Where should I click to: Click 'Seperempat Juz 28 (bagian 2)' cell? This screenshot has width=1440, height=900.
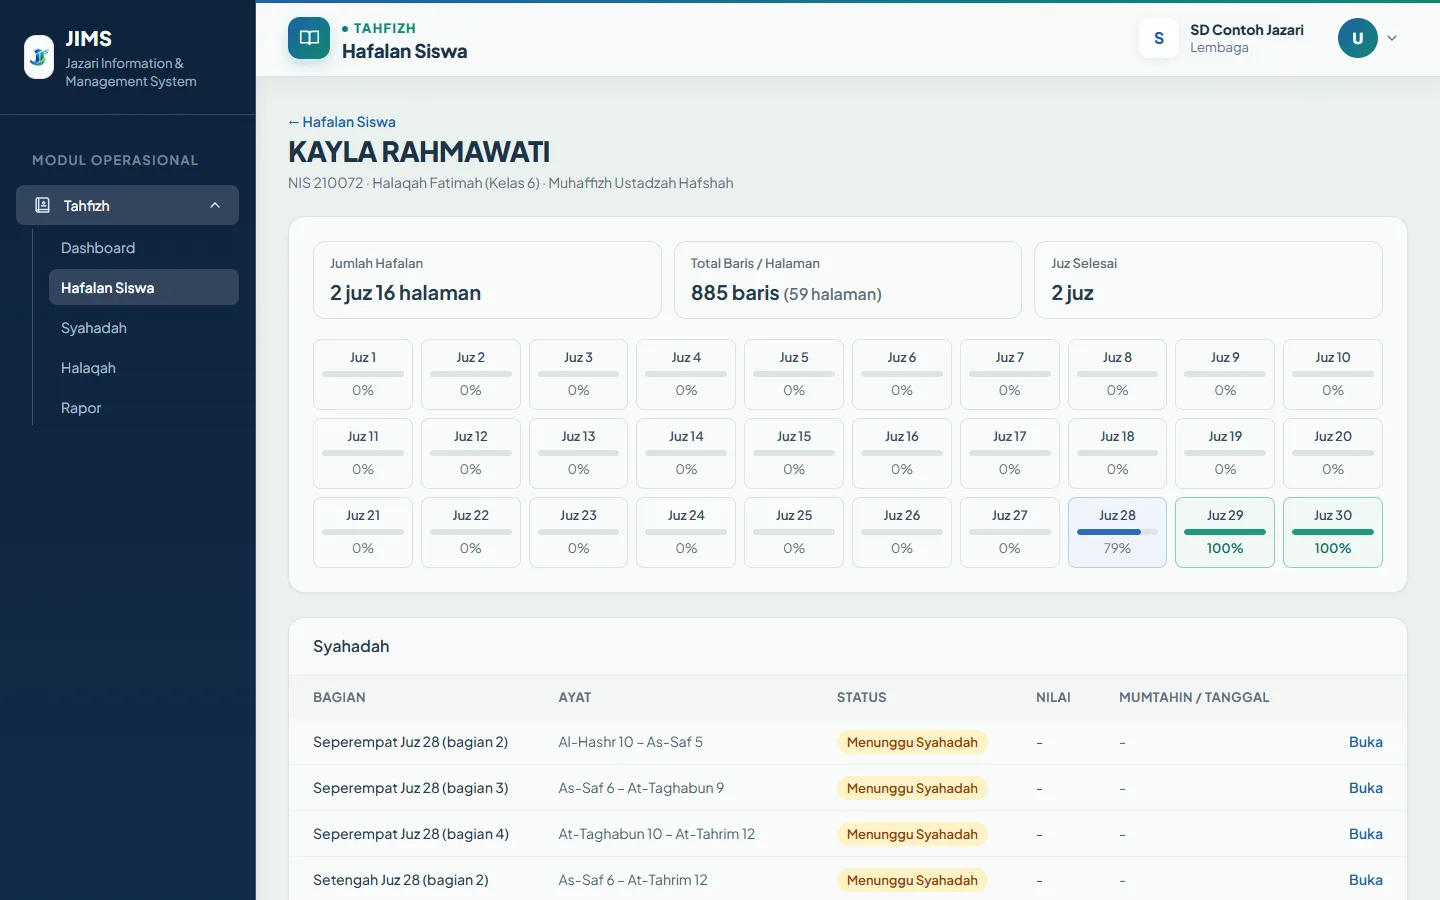pos(410,742)
